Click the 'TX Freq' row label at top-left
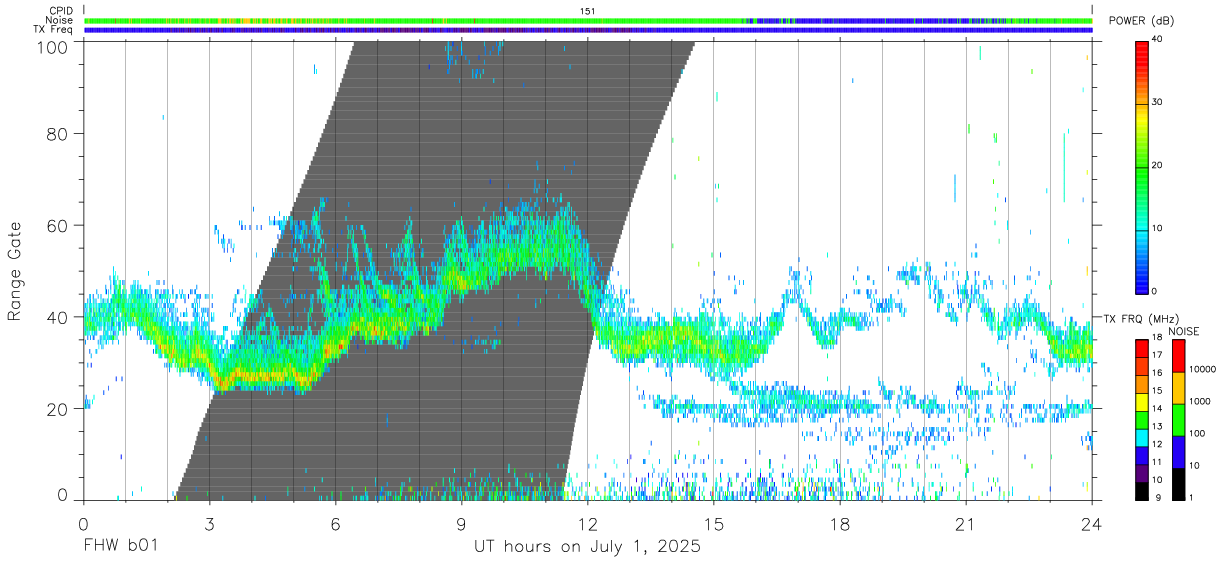Image resolution: width=1228 pixels, height=567 pixels. (x=54, y=30)
